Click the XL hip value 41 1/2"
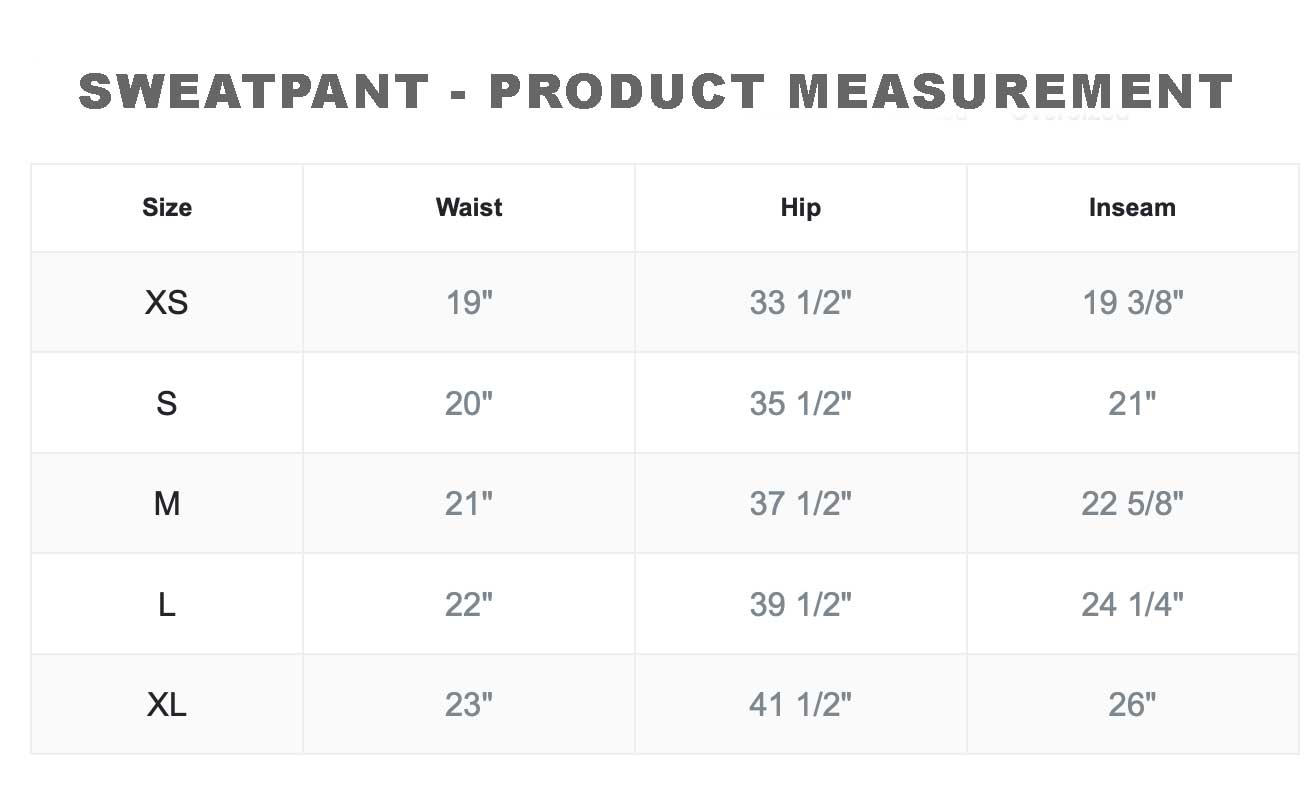The height and width of the screenshot is (787, 1311). pos(800,705)
